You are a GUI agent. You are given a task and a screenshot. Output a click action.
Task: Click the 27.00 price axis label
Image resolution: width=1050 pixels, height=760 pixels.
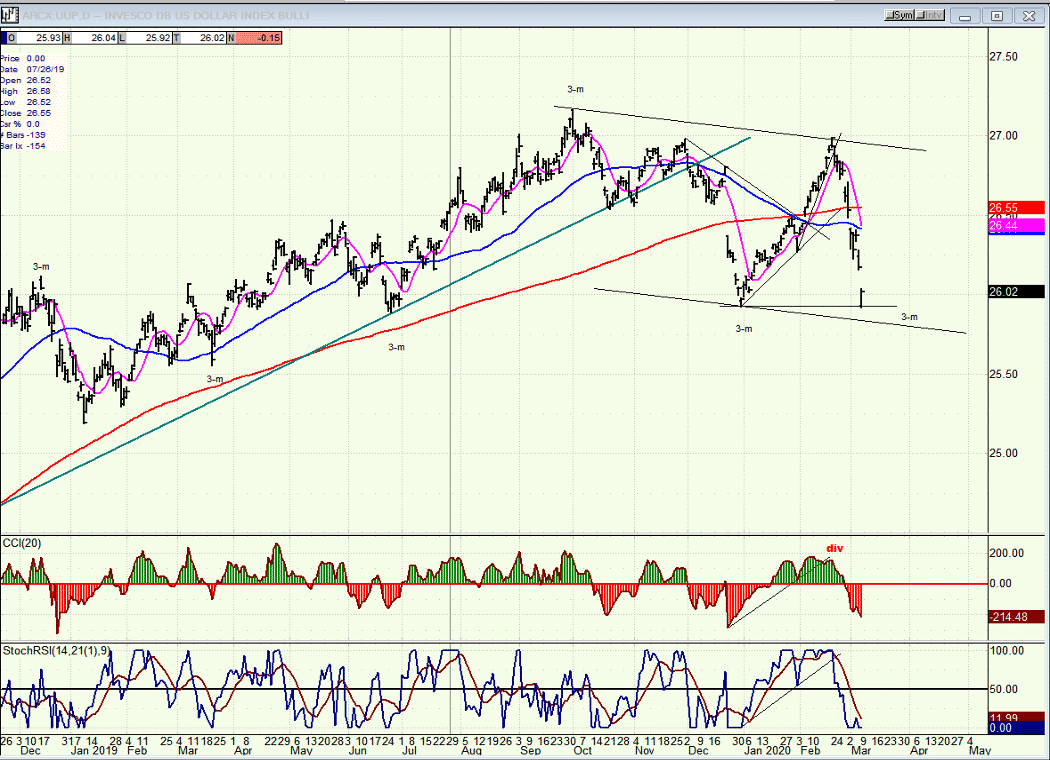point(1003,136)
